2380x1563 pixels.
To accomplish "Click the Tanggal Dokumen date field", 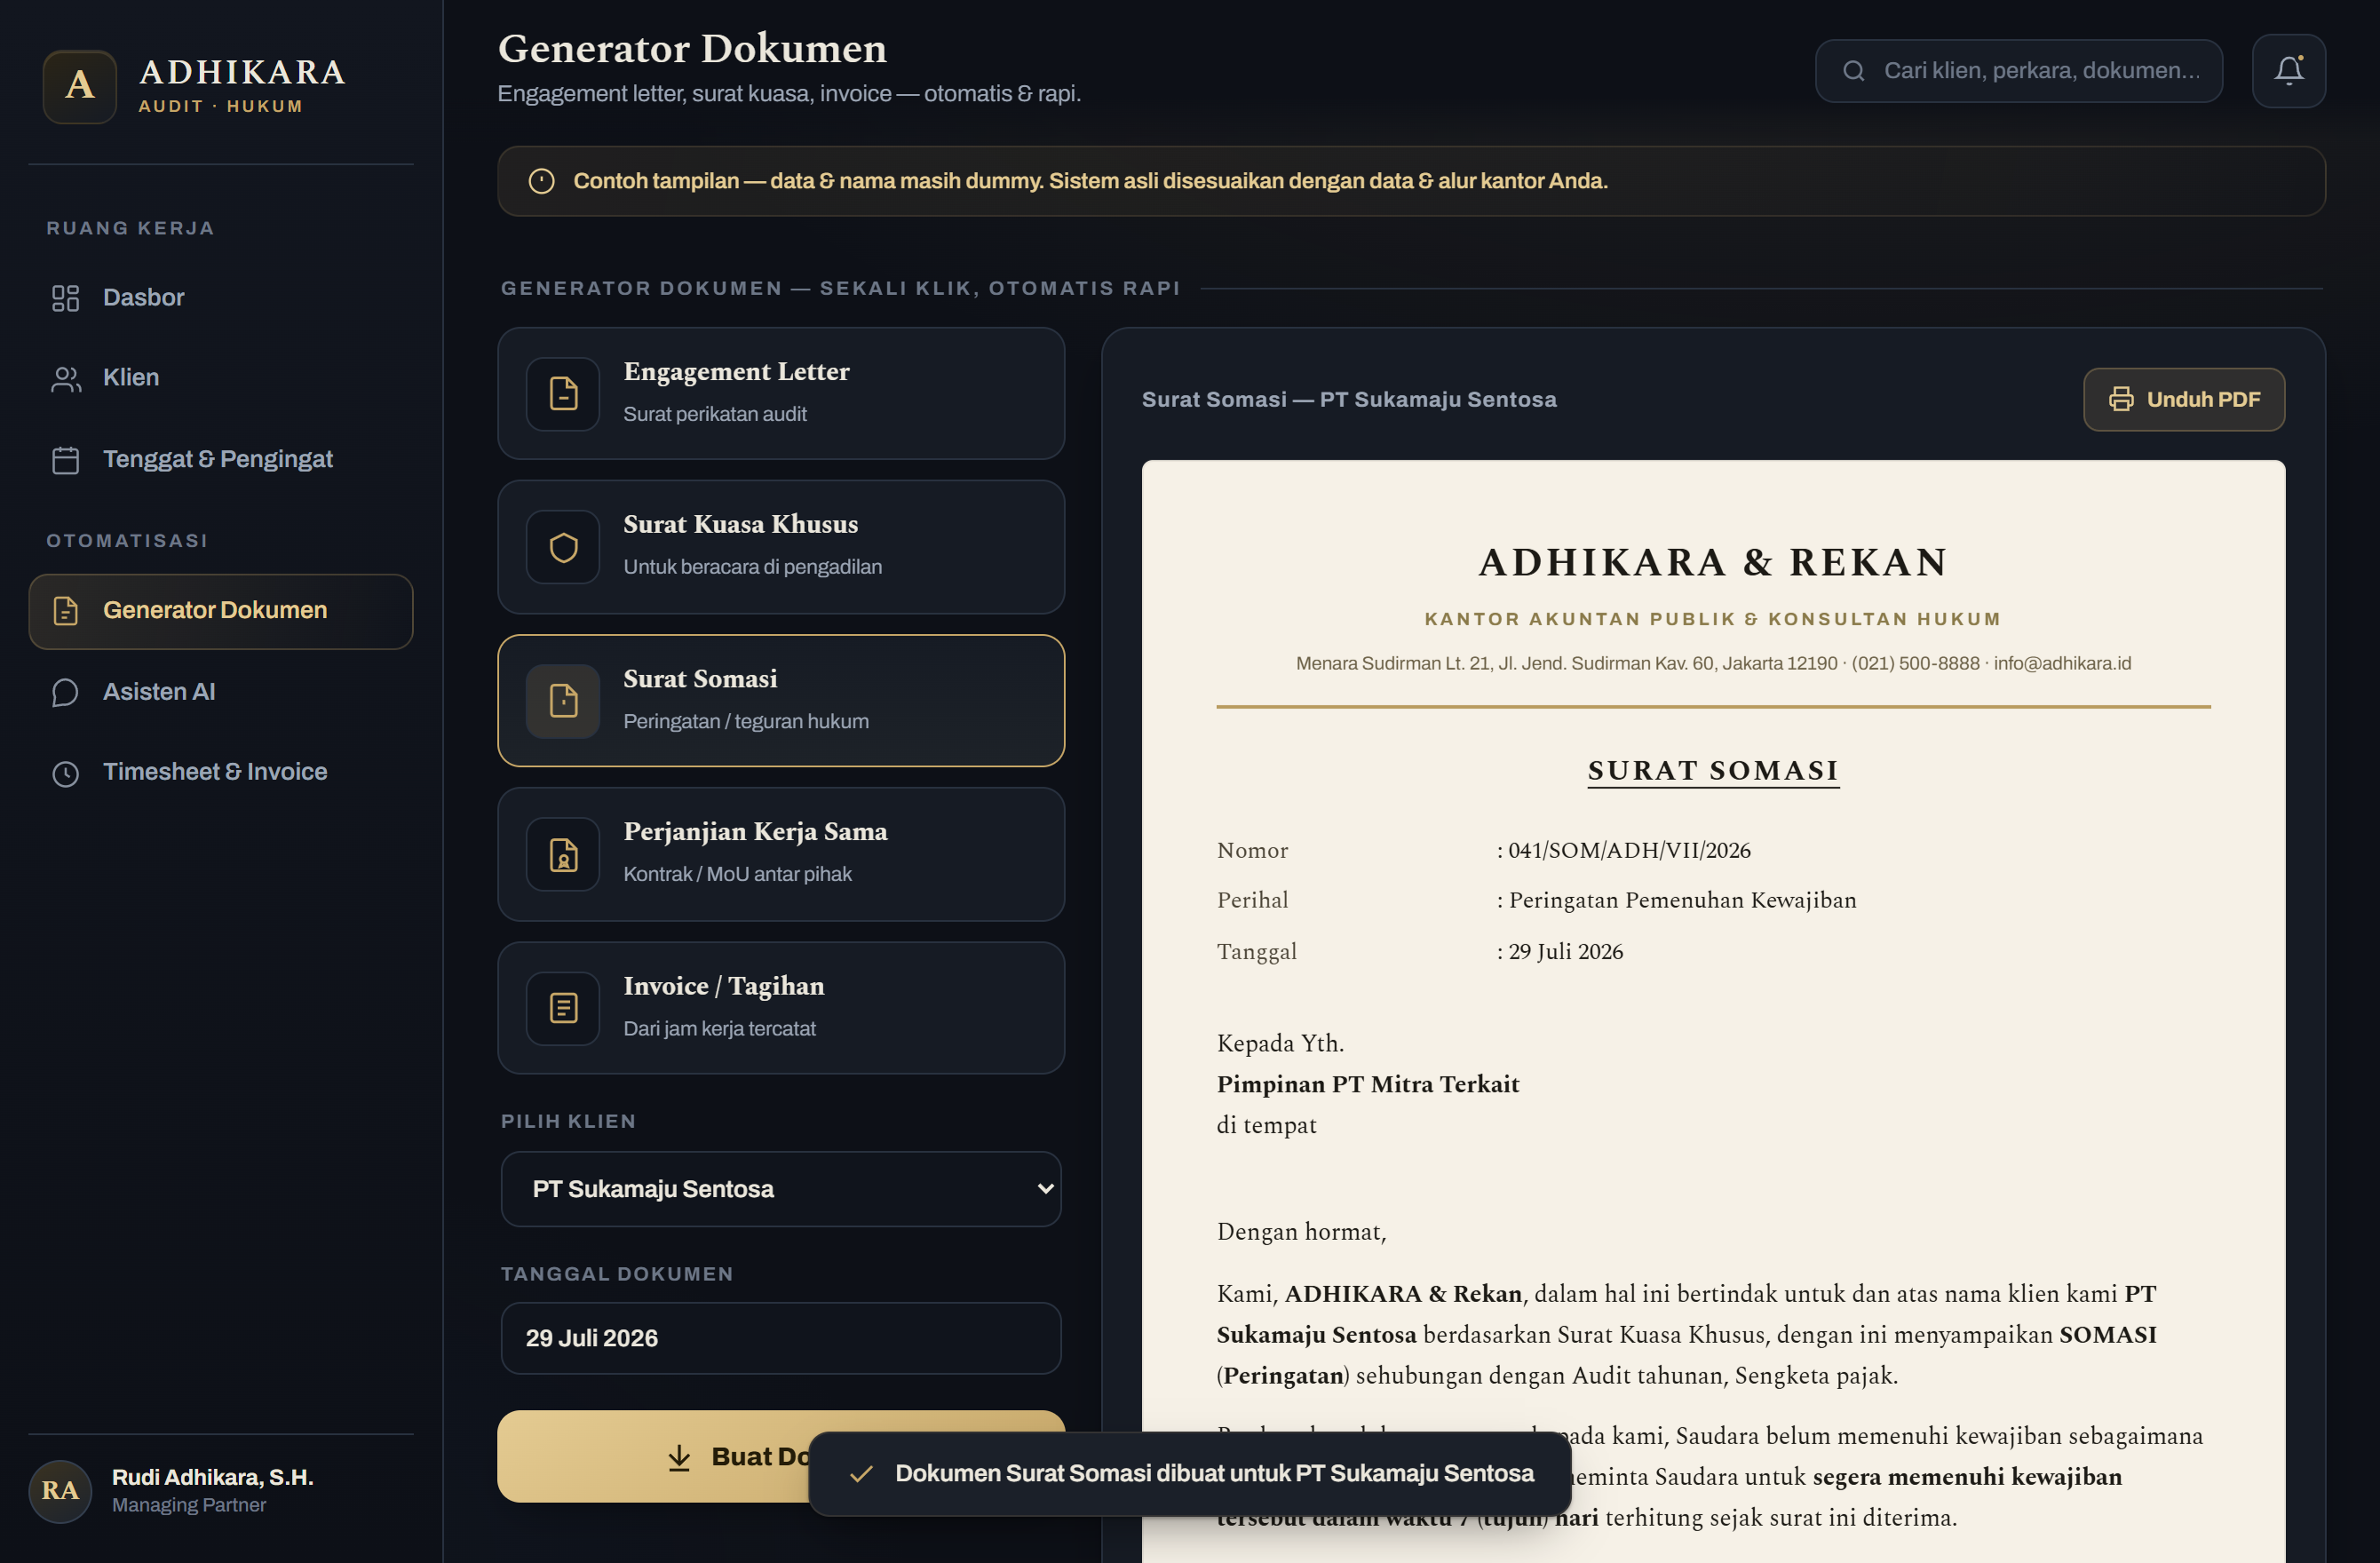I will tap(780, 1338).
